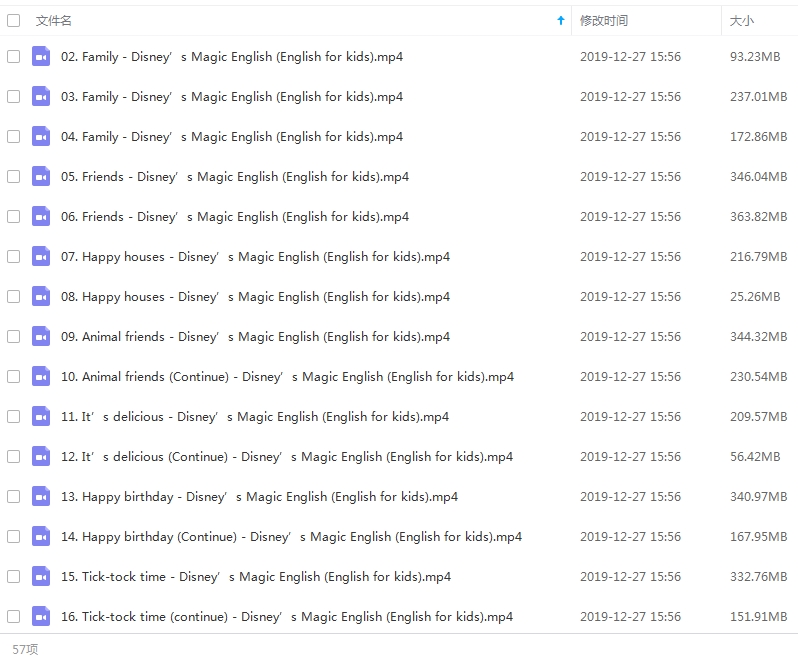Open file 10. Animal friends (Continue) mp4
This screenshot has height=660, width=798.
pyautogui.click(x=288, y=377)
